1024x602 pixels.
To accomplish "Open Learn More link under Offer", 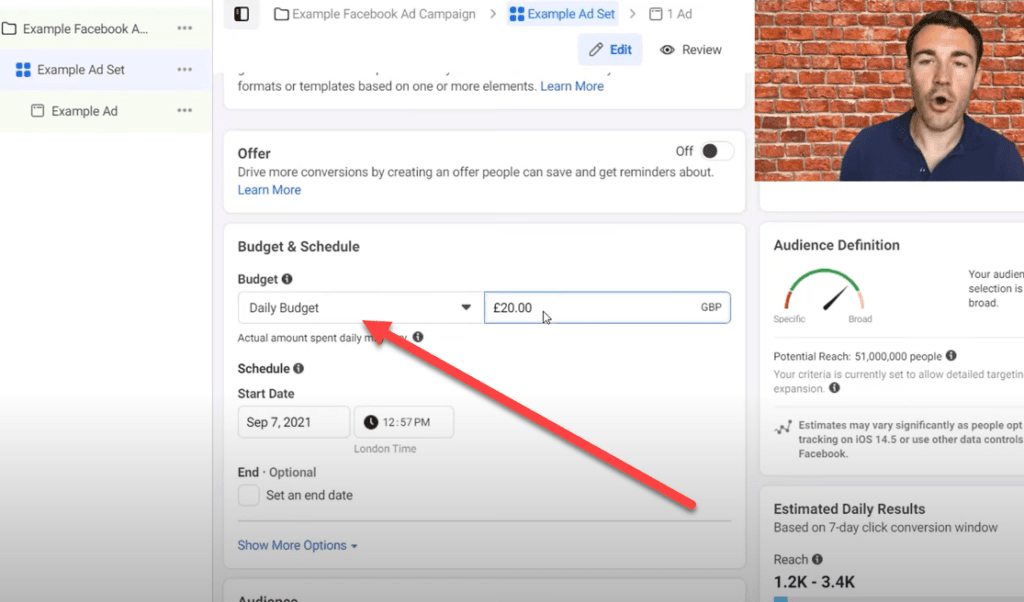I will pos(269,190).
